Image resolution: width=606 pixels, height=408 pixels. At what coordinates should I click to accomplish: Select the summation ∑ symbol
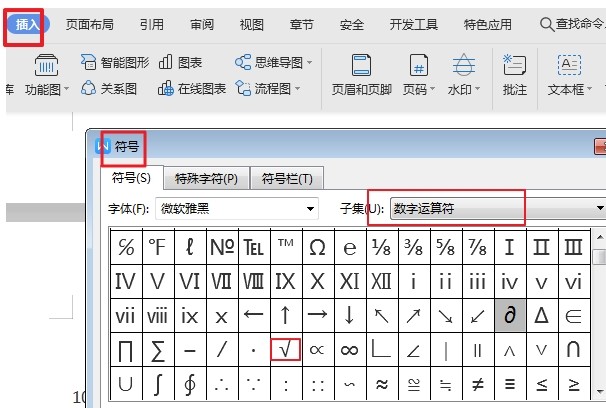pyautogui.click(x=158, y=350)
